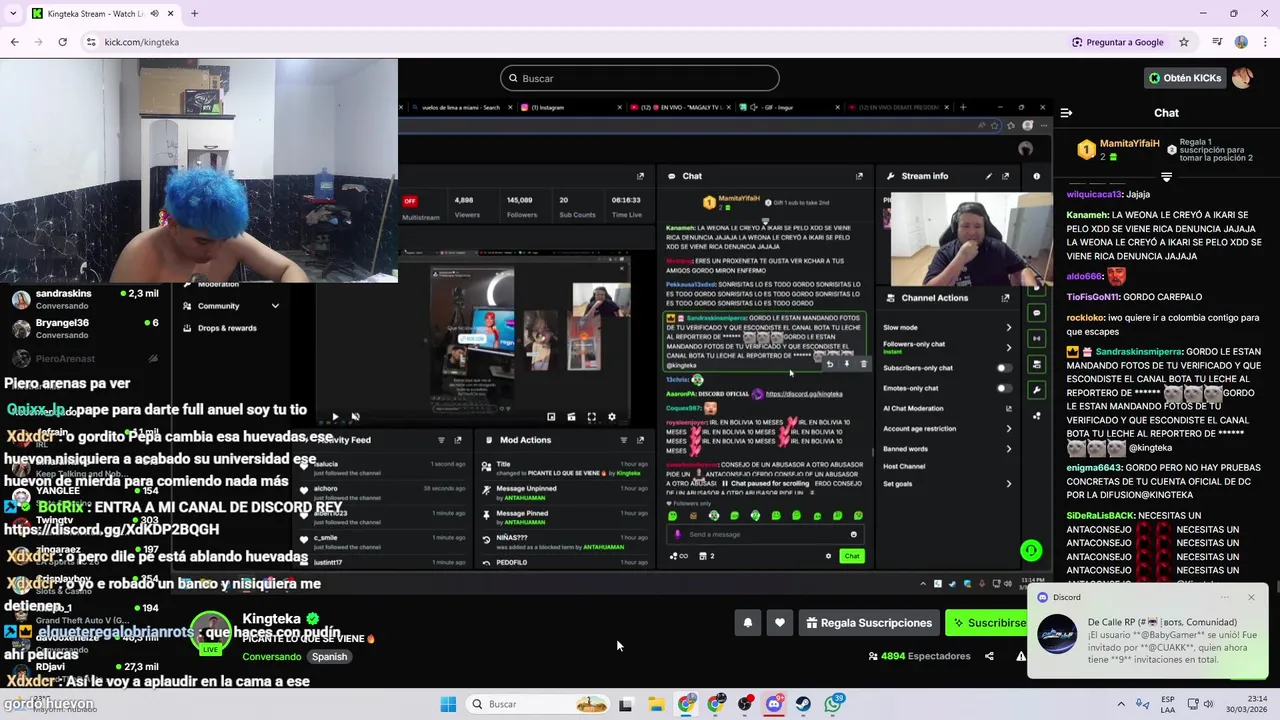
Task: Click the Send a message input
Action: coord(766,534)
